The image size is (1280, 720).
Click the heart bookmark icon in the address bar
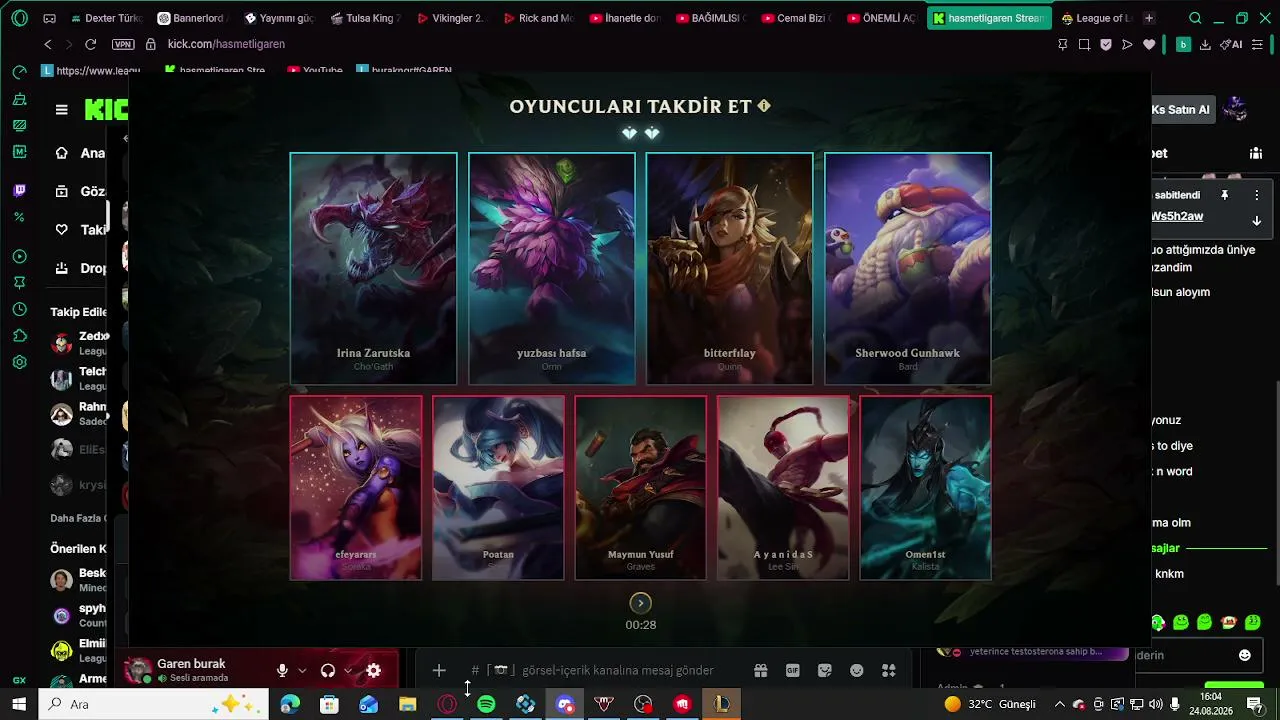coord(1149,44)
